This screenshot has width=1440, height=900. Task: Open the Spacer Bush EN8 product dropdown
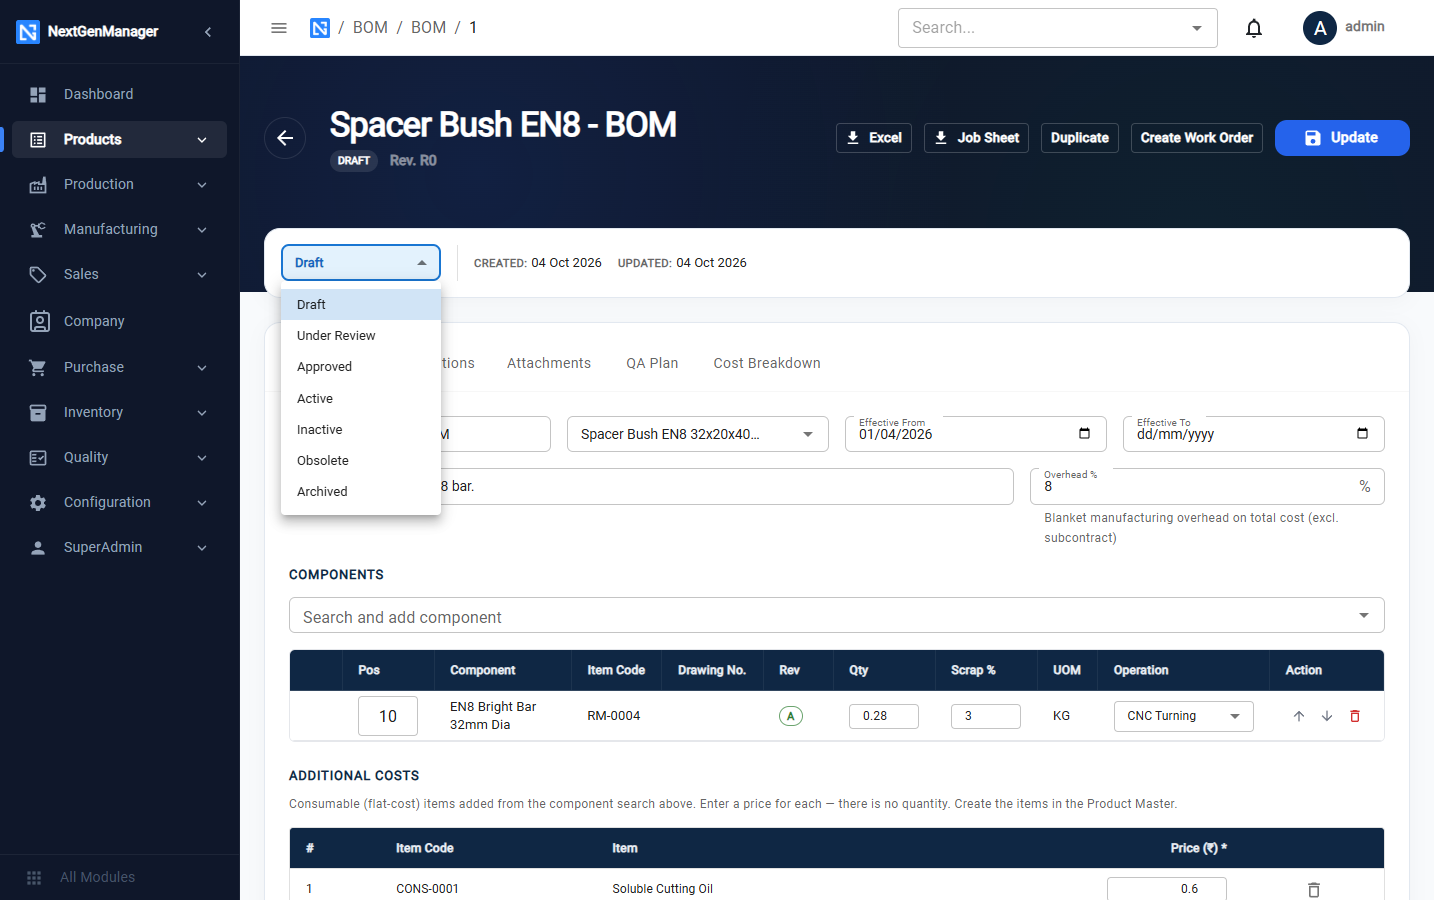tap(698, 434)
